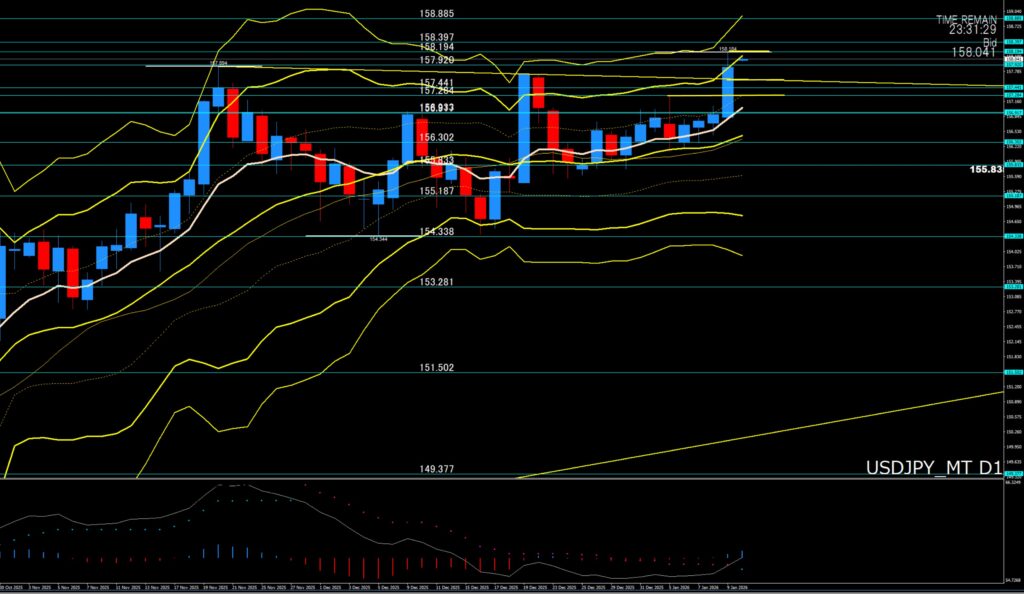Click the TIME REMAIN countdown text
The image size is (1024, 594).
coord(967,19)
